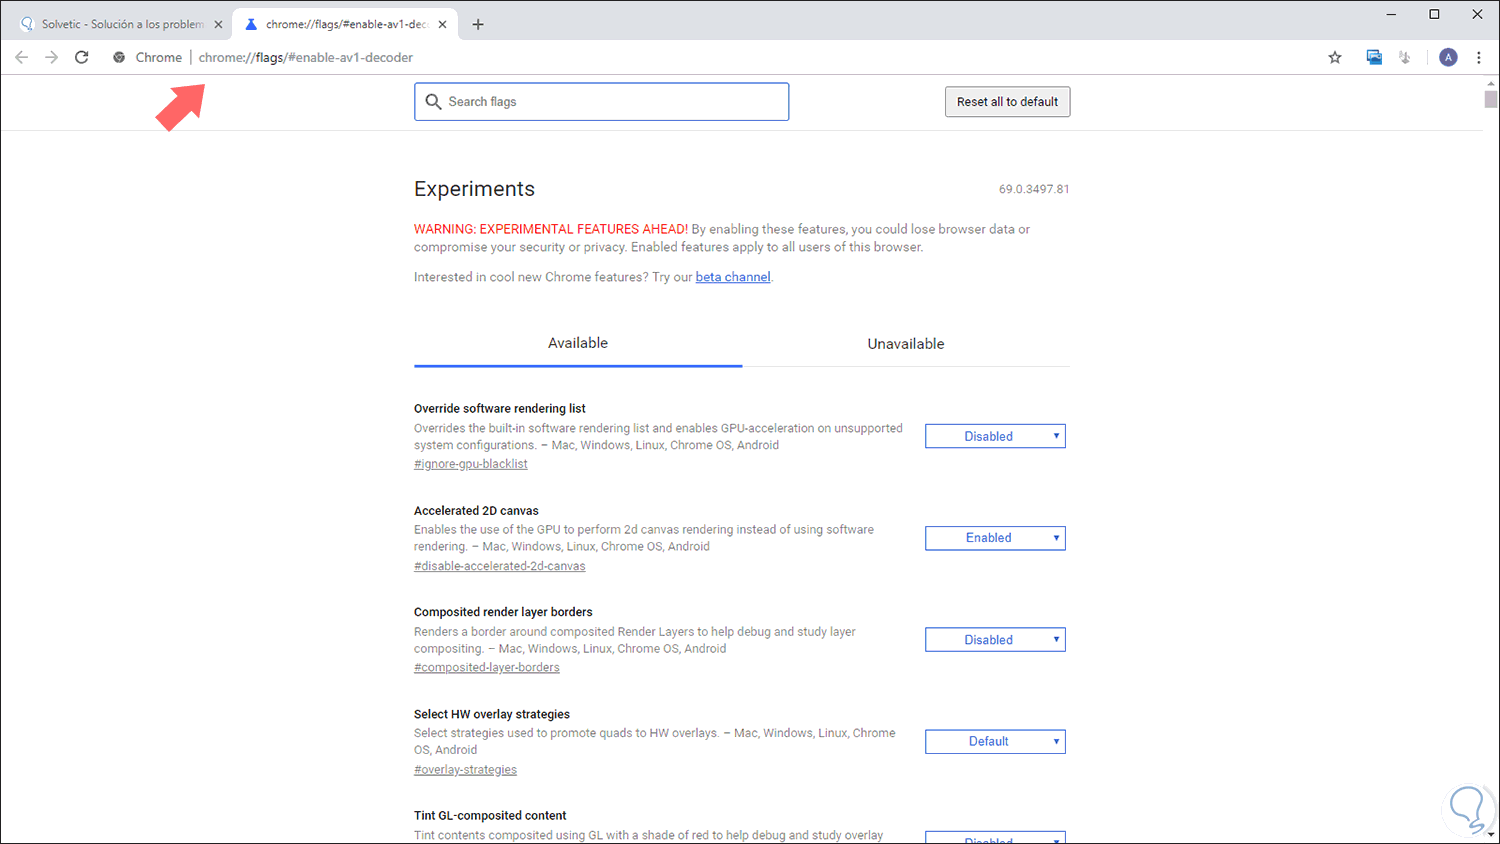Switch to the Unavailable tab
Screen dimensions: 1500x844
pos(905,343)
